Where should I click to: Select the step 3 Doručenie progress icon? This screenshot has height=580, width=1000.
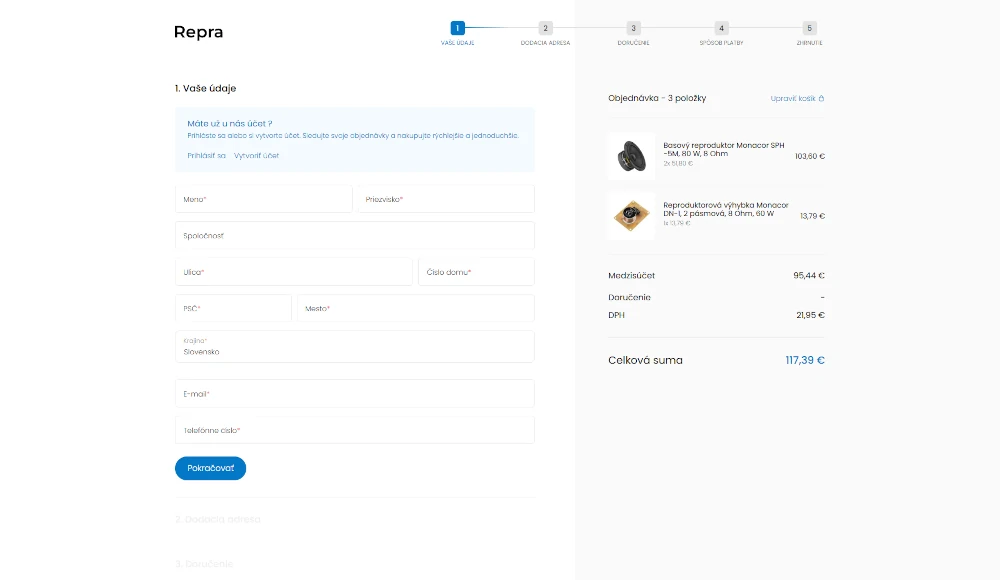pyautogui.click(x=633, y=29)
